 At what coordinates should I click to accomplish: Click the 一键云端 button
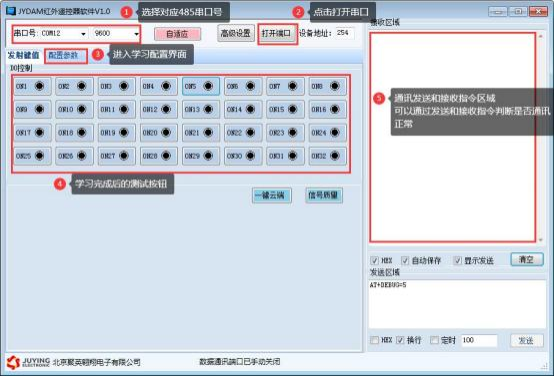(272, 195)
